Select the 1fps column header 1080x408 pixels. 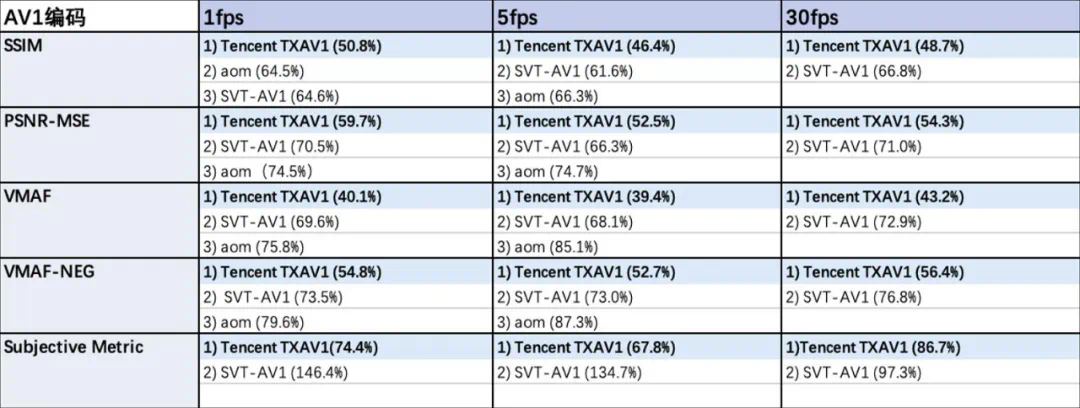coord(222,18)
